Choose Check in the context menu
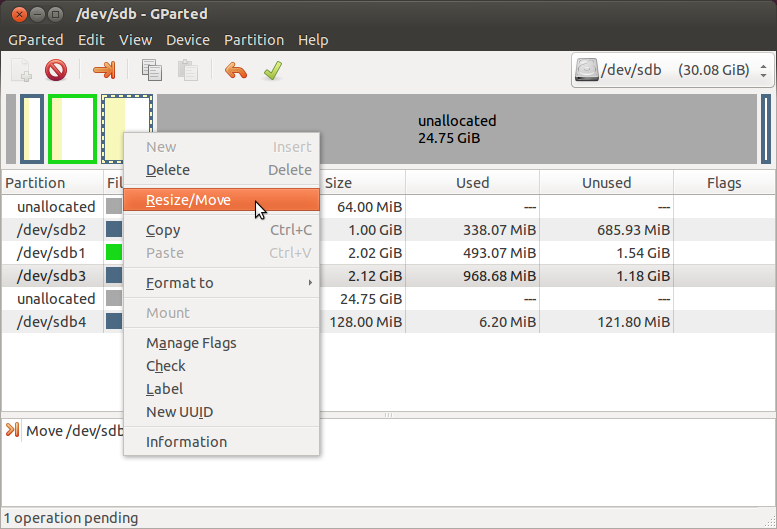777x529 pixels. coord(221,366)
